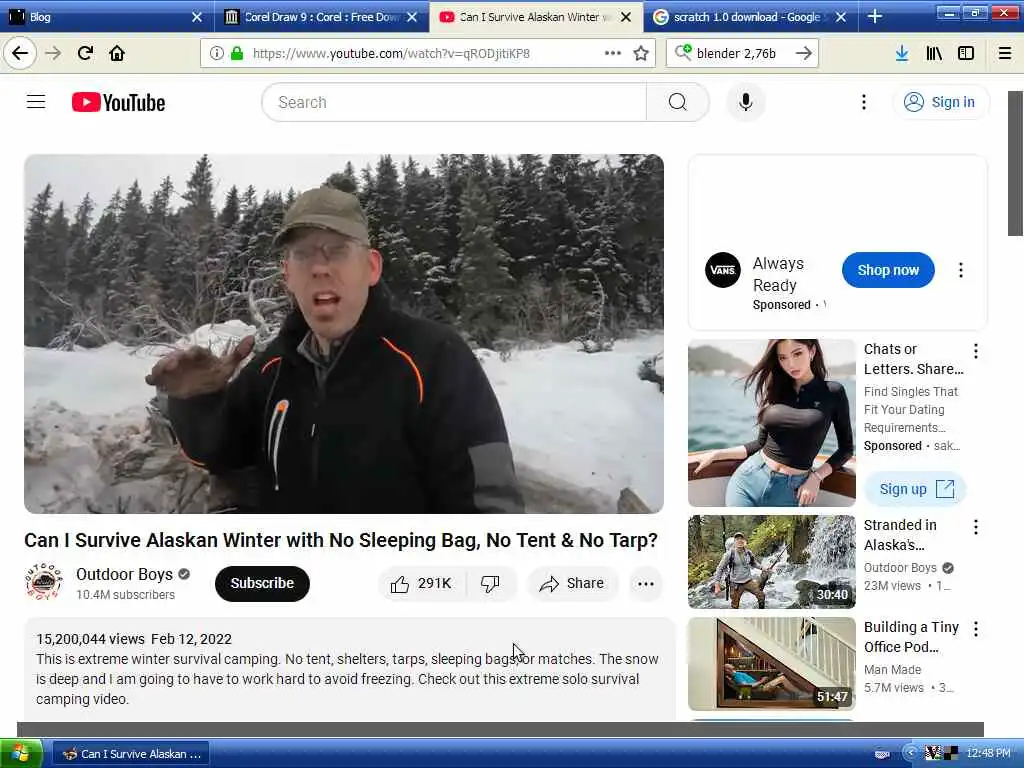This screenshot has width=1024, height=768.
Task: Click the taskbar clock 12:48 PM
Action: point(988,753)
